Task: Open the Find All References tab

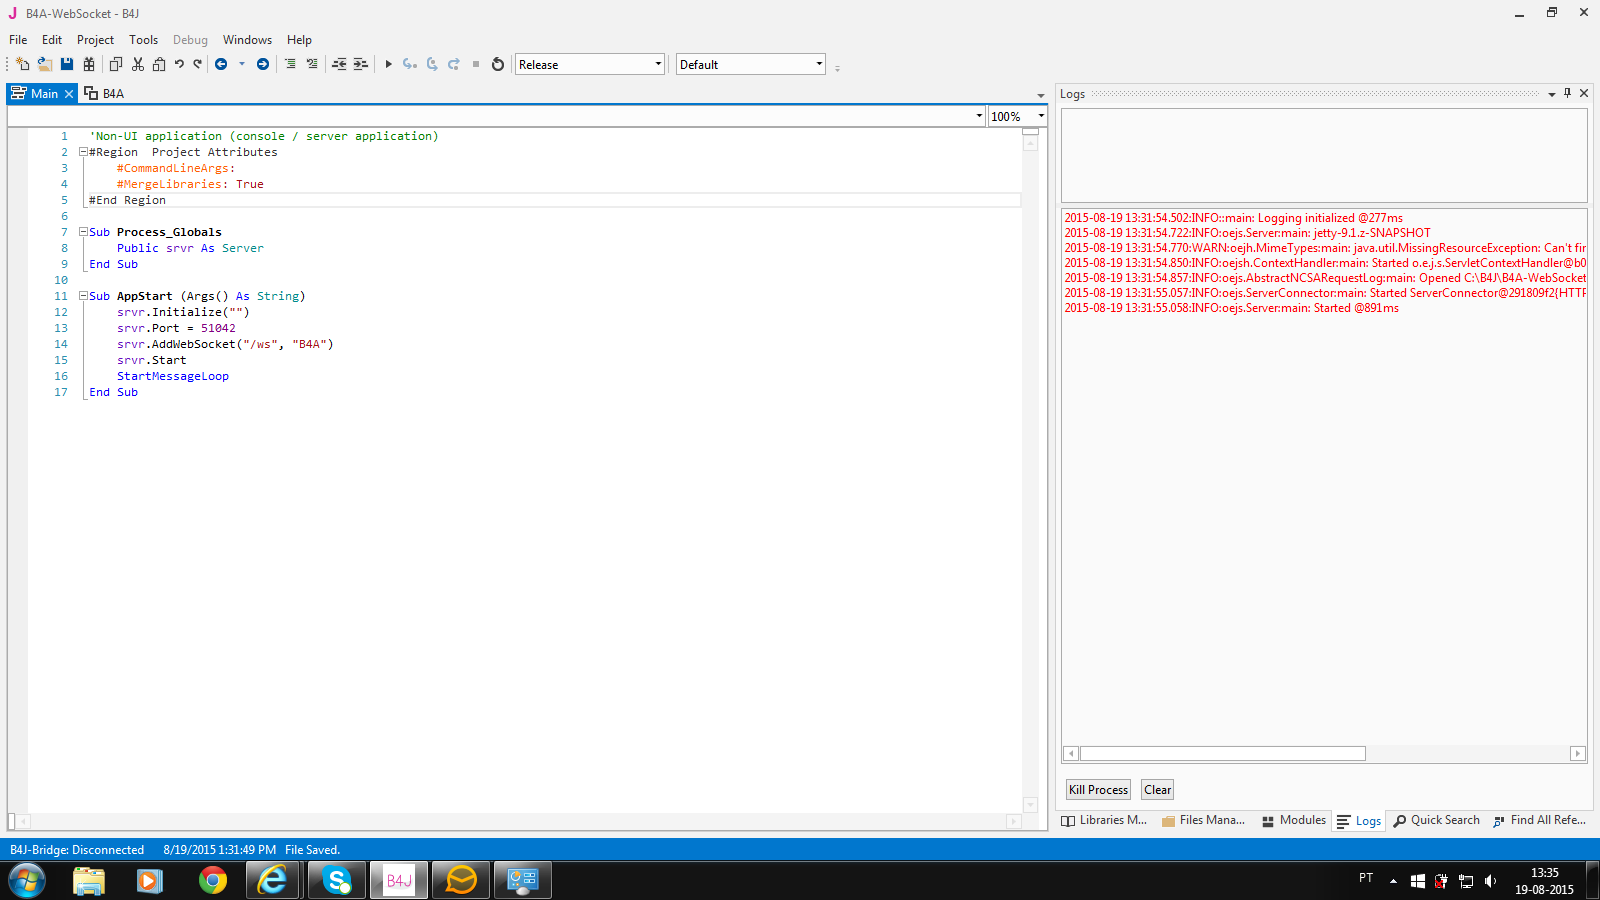Action: click(x=1540, y=820)
